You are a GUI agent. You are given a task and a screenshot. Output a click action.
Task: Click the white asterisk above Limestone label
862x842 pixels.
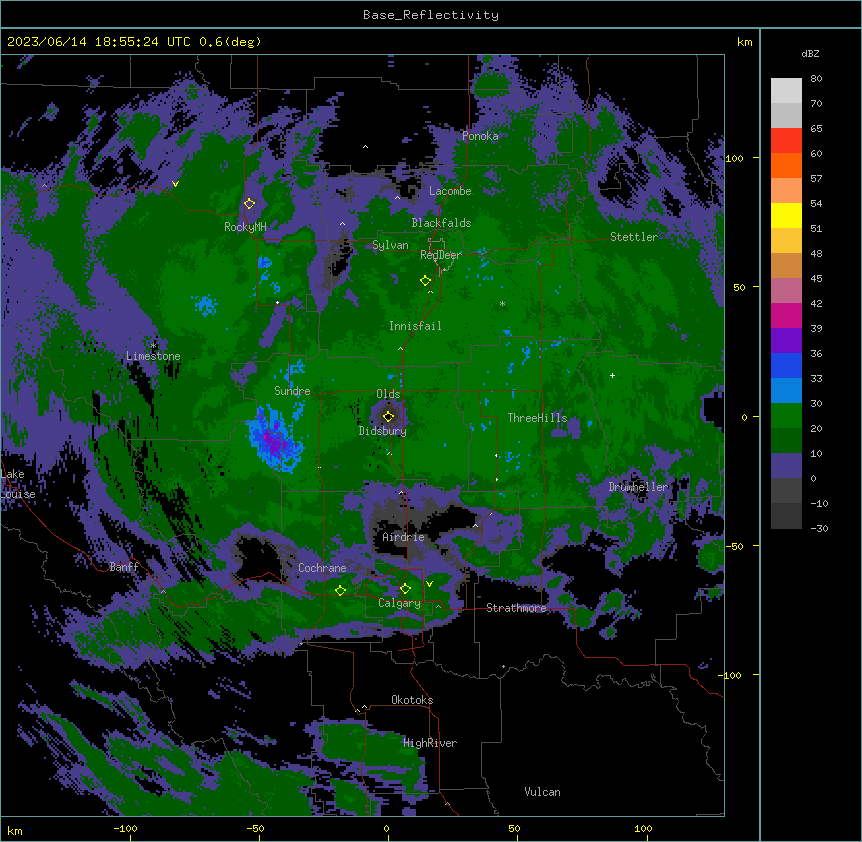coord(153,345)
